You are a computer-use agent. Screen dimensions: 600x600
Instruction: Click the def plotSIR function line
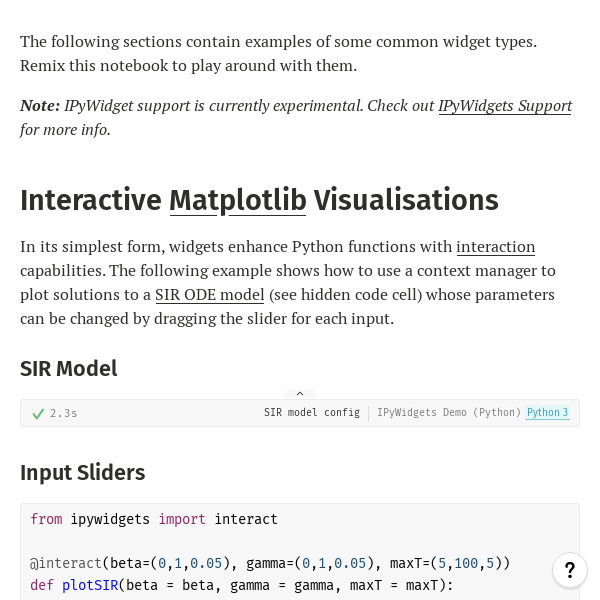[x=241, y=585]
